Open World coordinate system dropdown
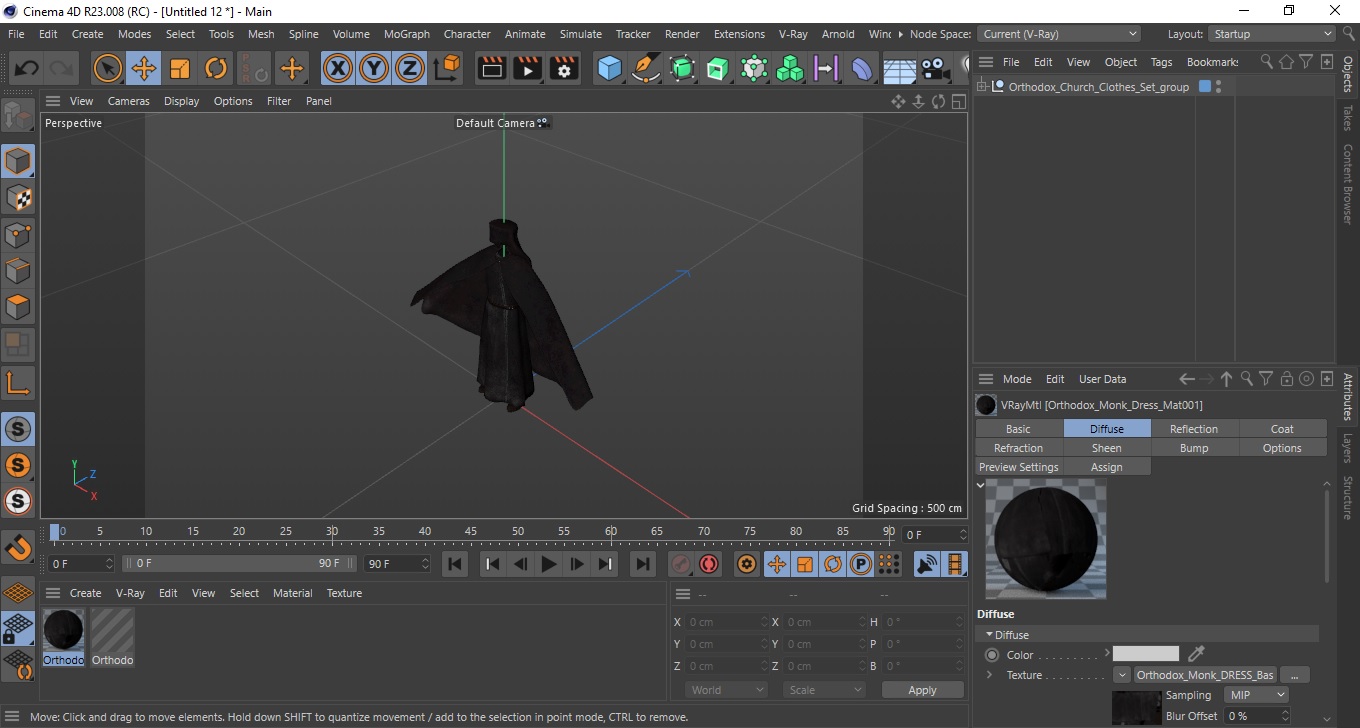This screenshot has width=1360, height=728. click(x=727, y=690)
